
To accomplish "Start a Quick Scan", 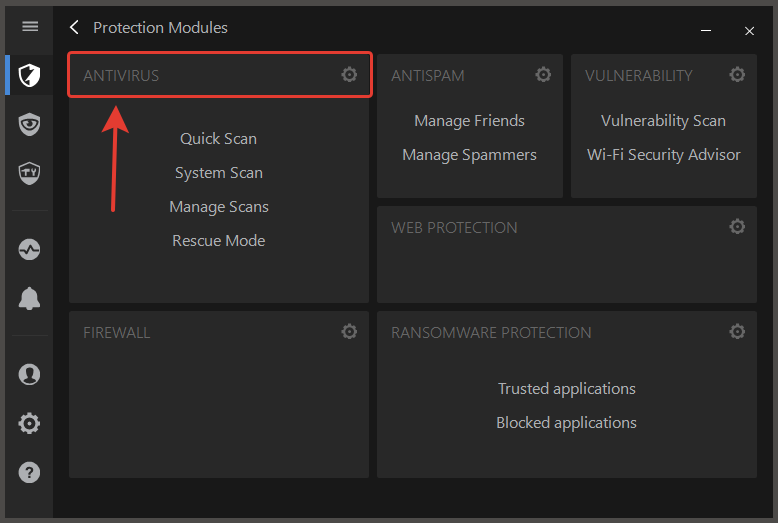I will (218, 138).
